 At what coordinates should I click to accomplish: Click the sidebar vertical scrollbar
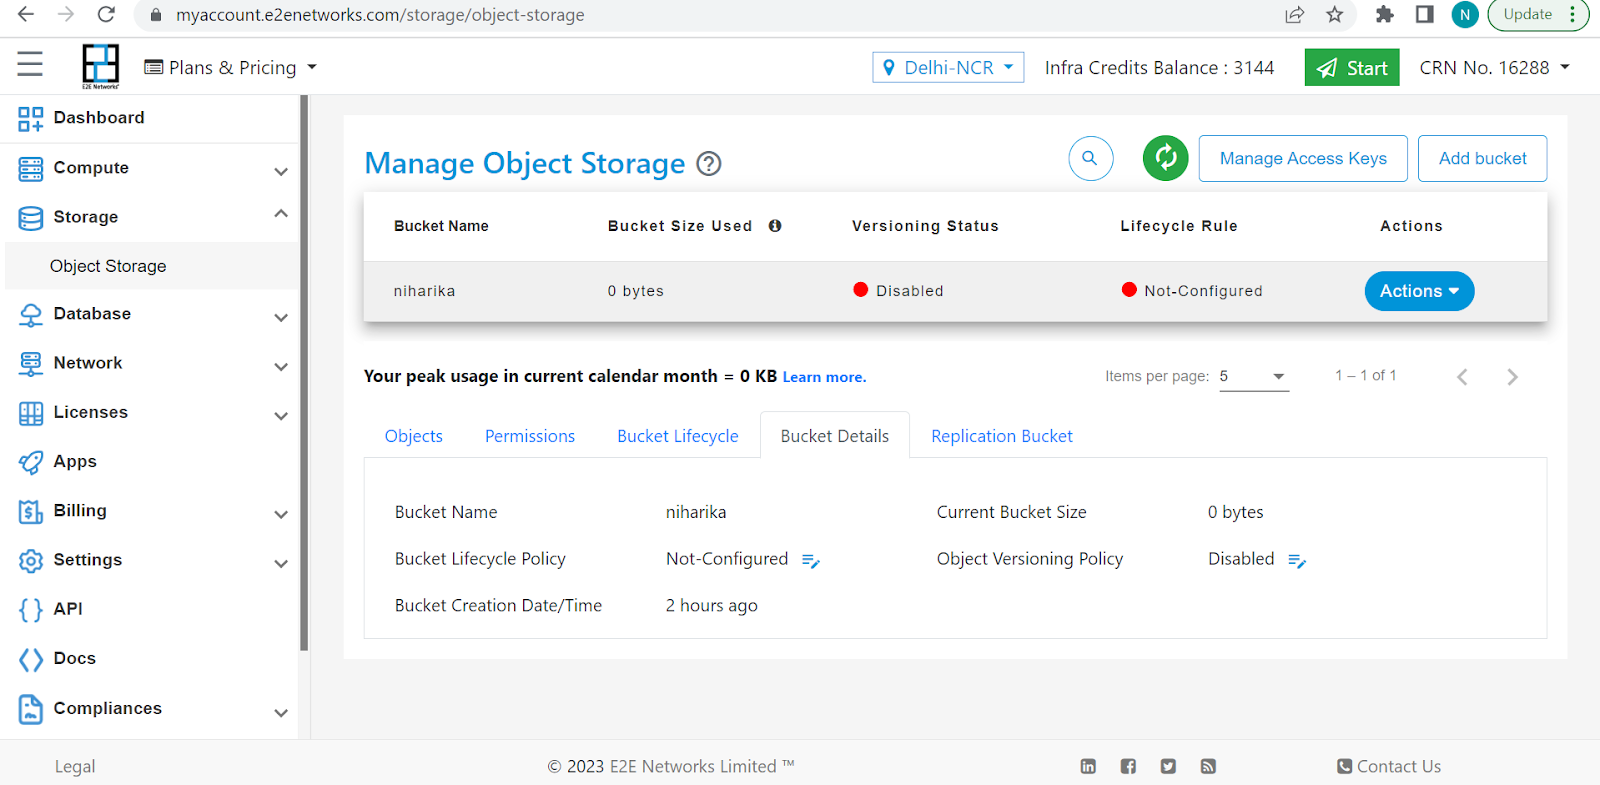pyautogui.click(x=304, y=373)
